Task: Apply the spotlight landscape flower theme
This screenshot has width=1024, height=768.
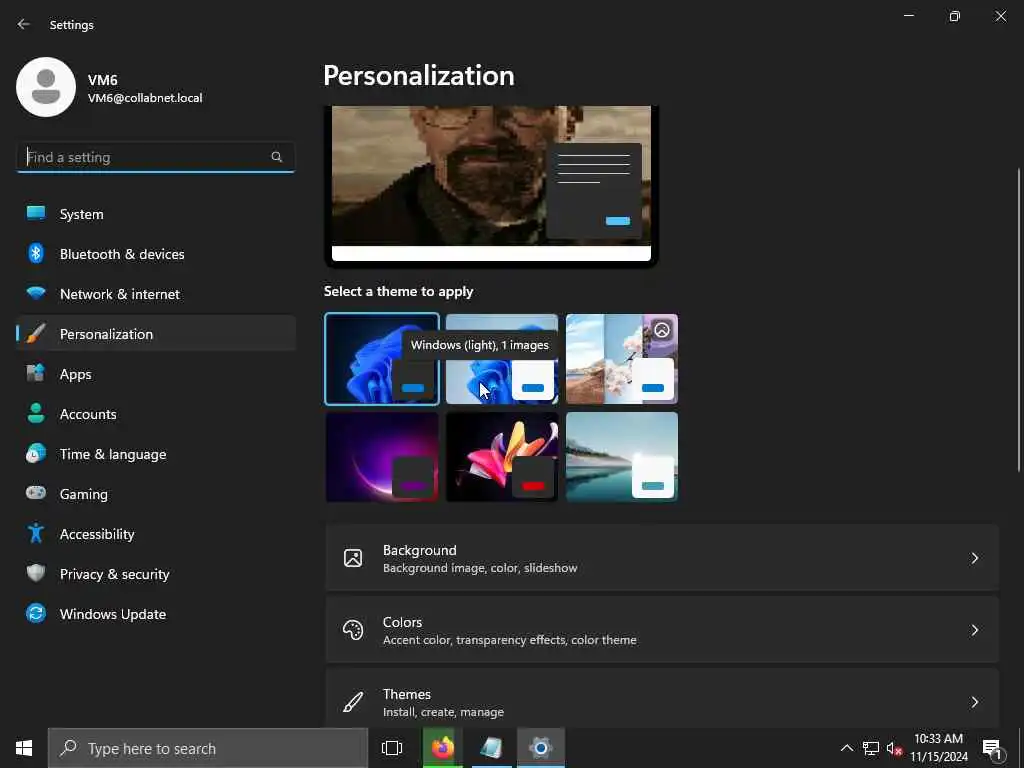Action: pos(622,359)
